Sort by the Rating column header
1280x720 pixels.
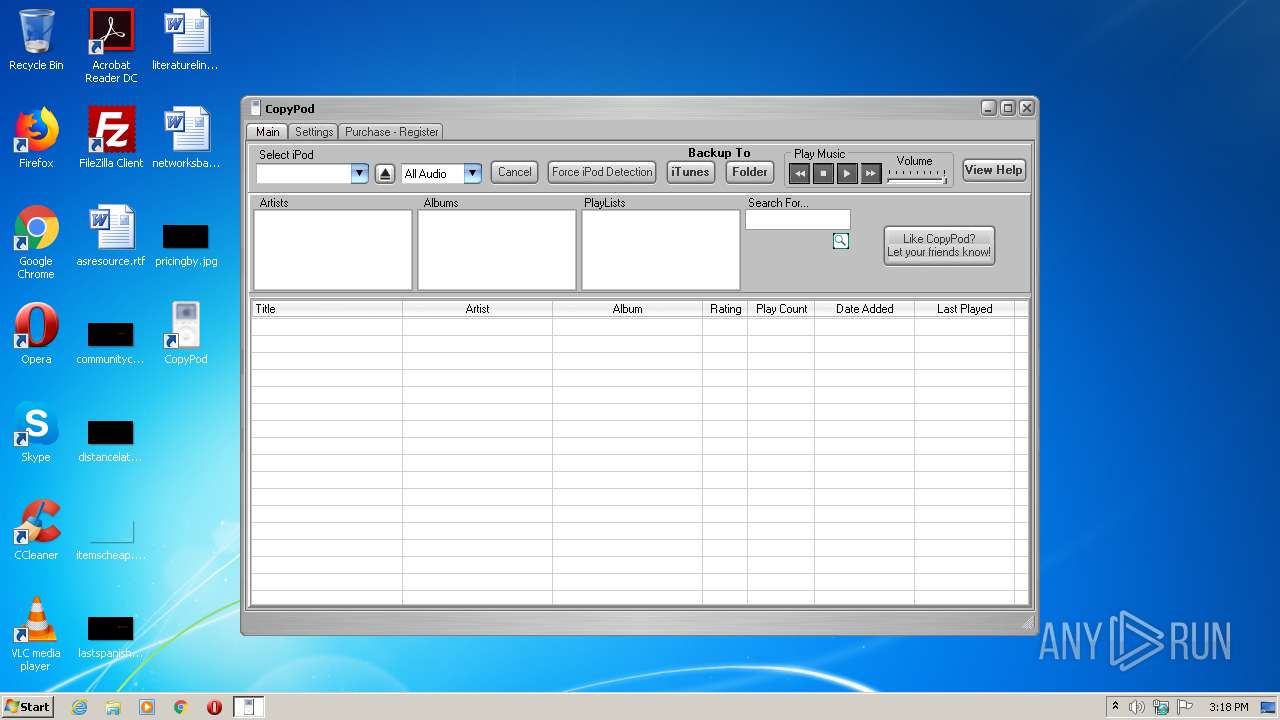click(725, 309)
